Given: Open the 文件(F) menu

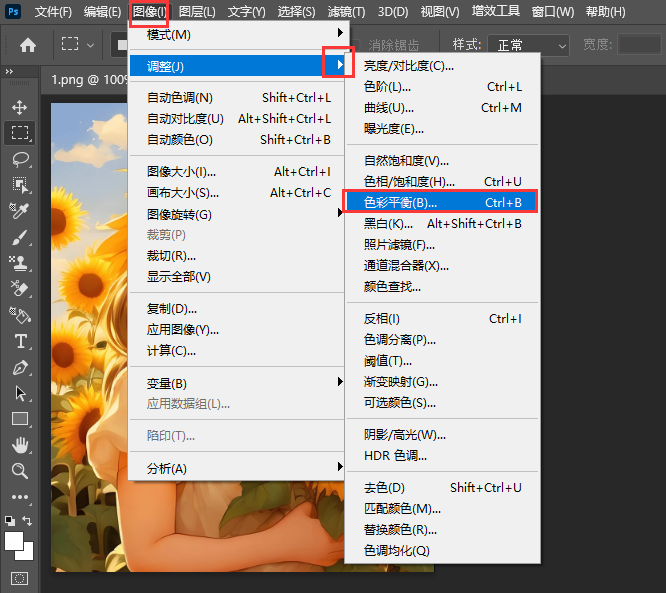Looking at the screenshot, I should click(54, 11).
